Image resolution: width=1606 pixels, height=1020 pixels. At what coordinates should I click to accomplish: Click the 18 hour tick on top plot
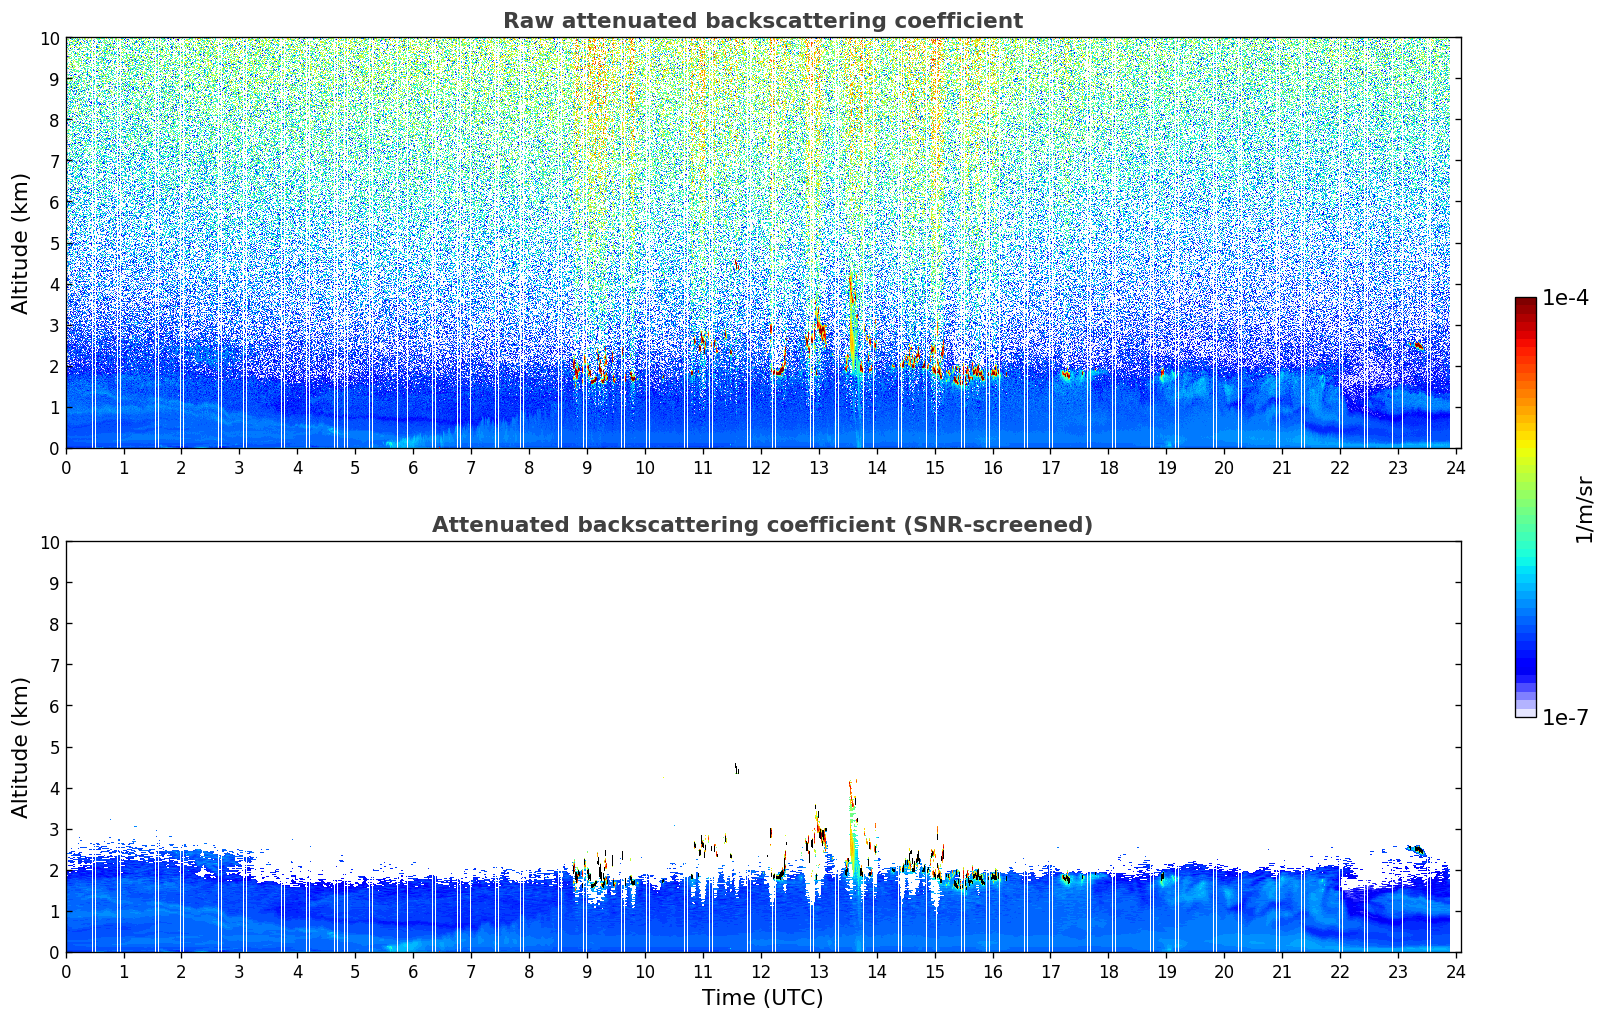point(1109,467)
